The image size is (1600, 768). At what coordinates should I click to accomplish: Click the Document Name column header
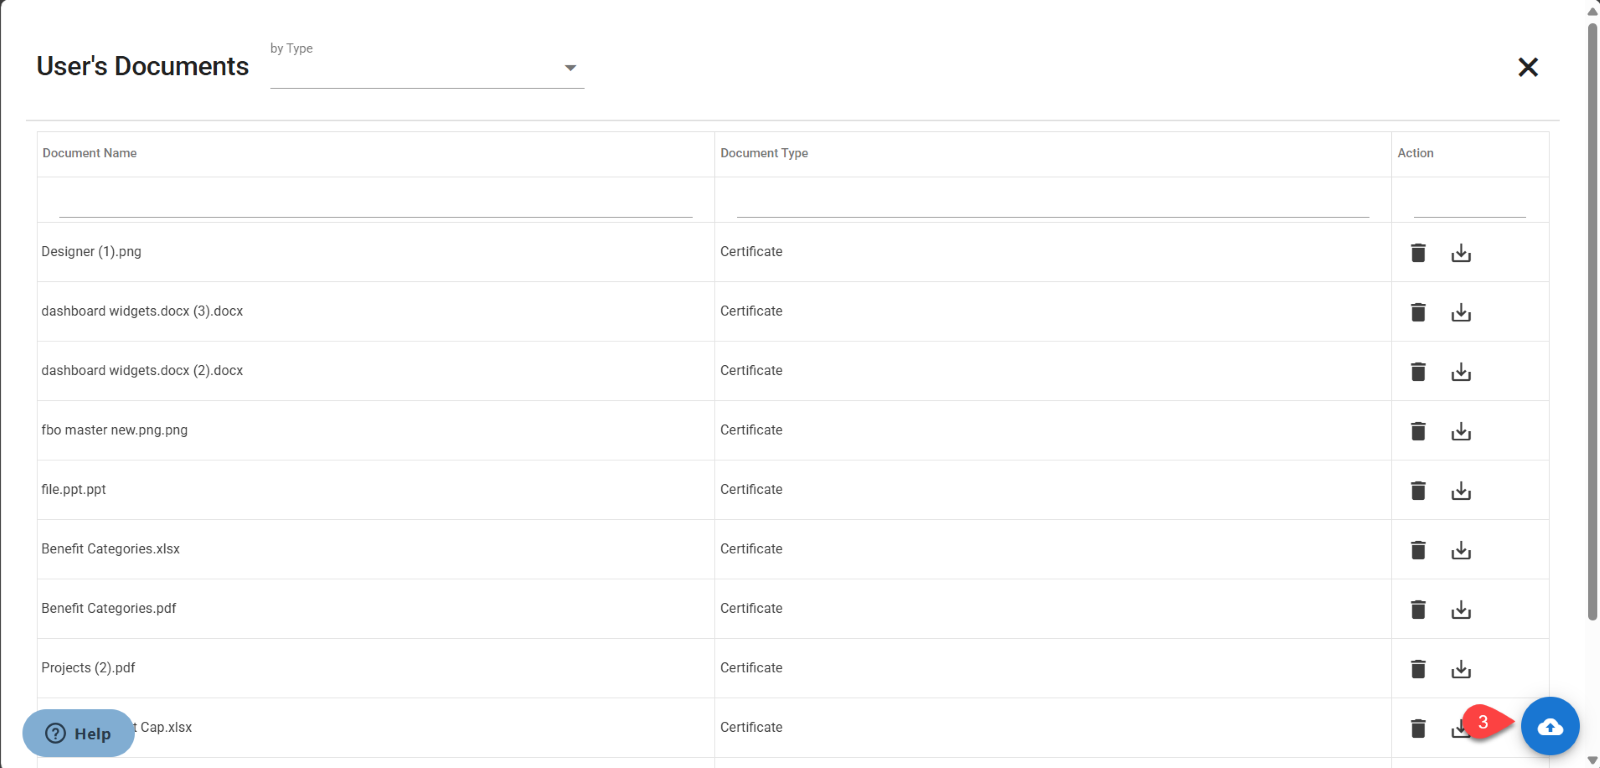click(90, 153)
